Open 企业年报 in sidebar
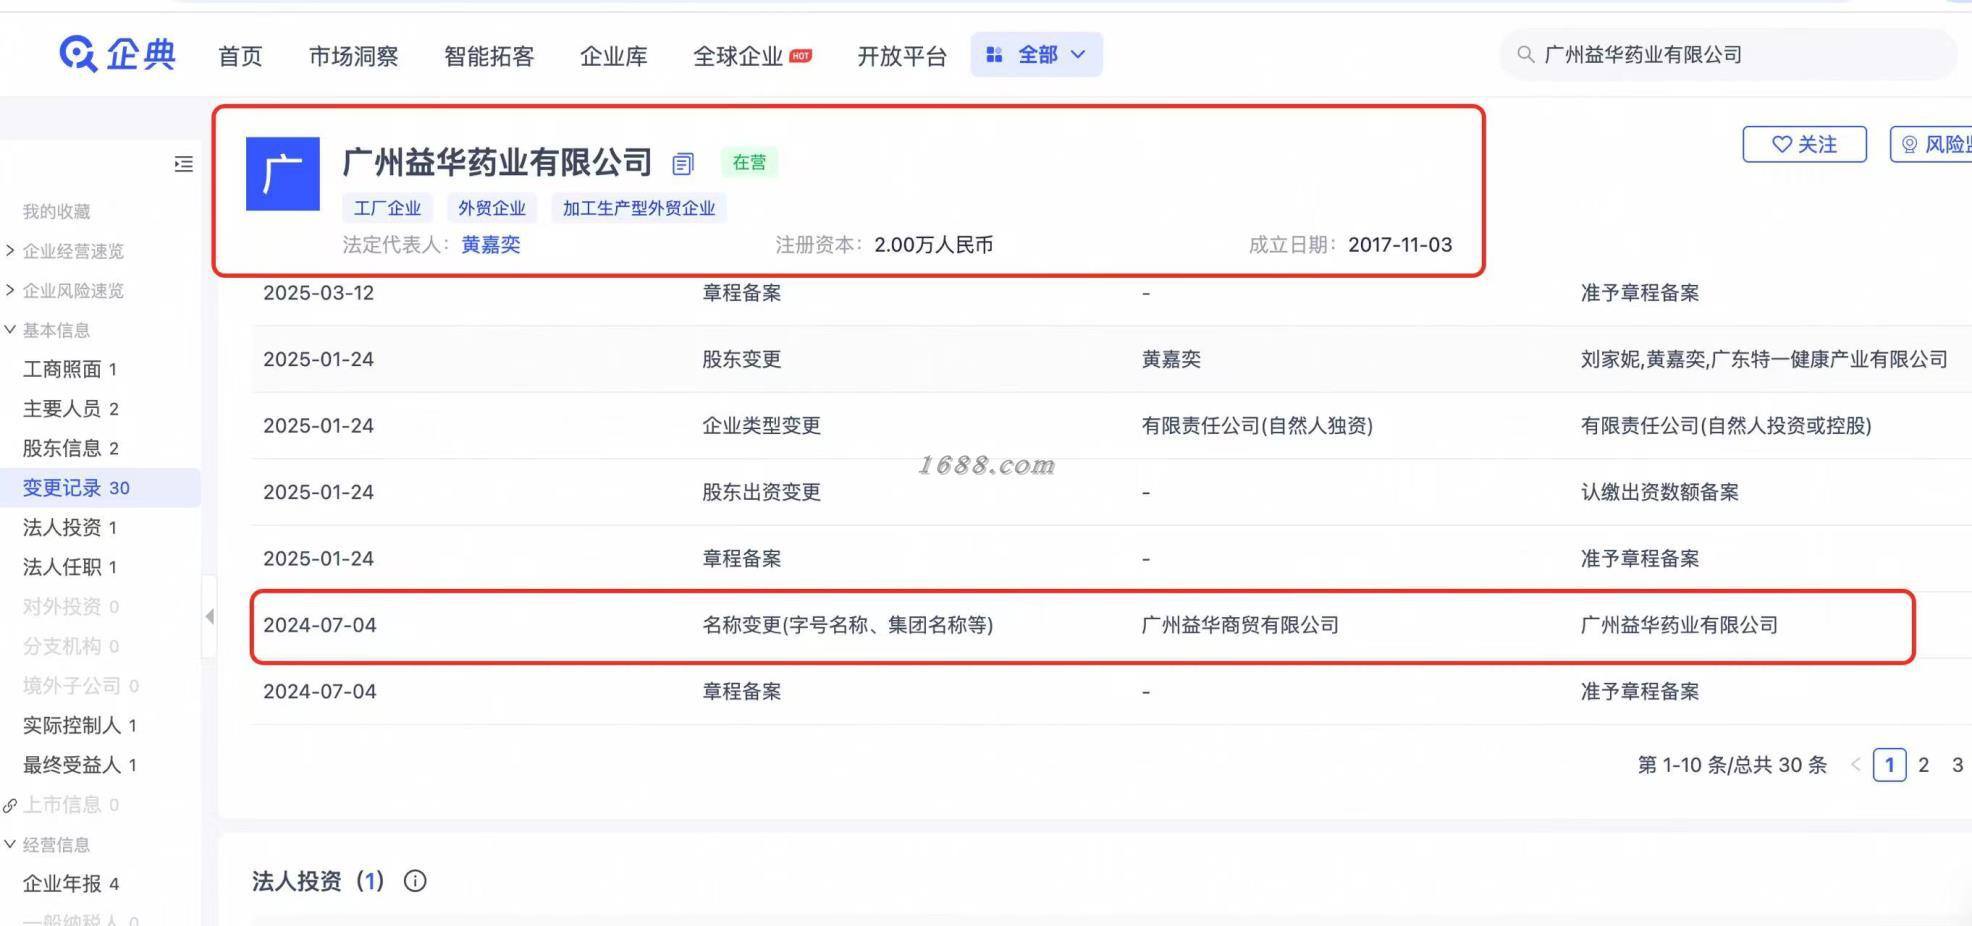 71,884
